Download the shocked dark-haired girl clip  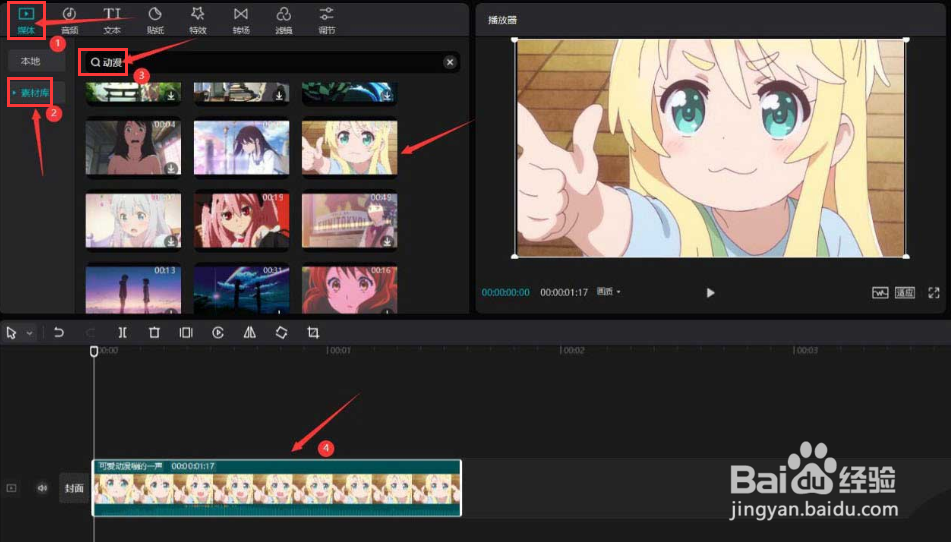(x=171, y=169)
